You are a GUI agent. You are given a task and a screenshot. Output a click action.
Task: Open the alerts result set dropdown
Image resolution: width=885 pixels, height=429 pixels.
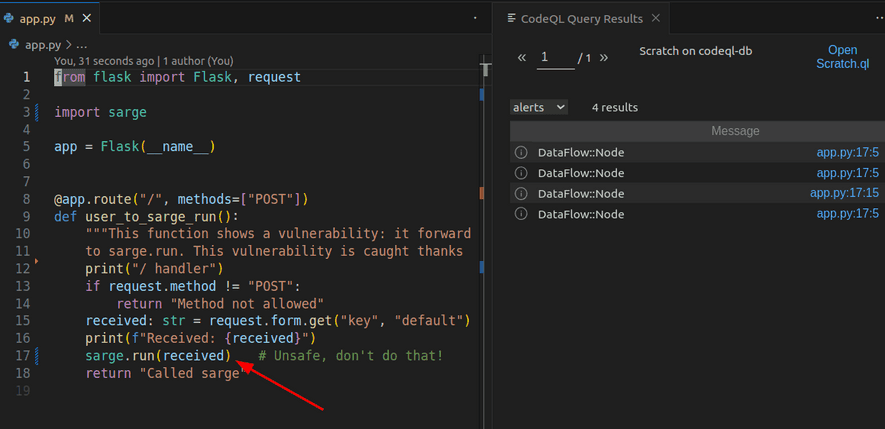tap(539, 107)
